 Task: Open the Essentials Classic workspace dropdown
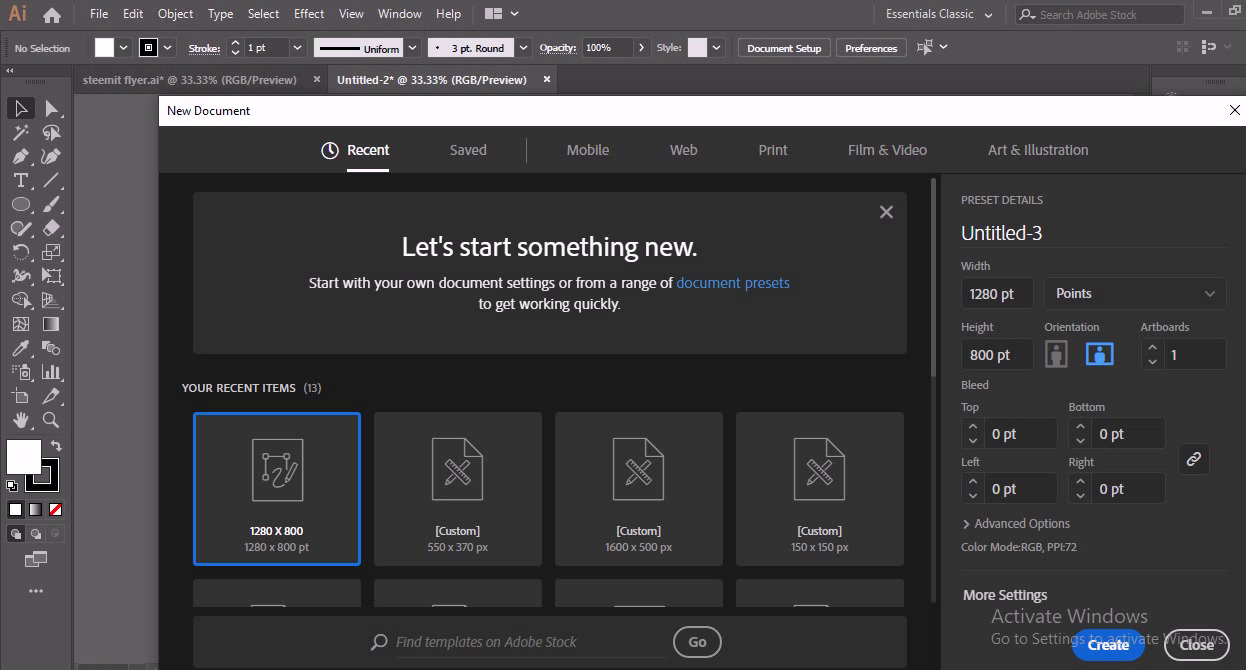pyautogui.click(x=939, y=14)
